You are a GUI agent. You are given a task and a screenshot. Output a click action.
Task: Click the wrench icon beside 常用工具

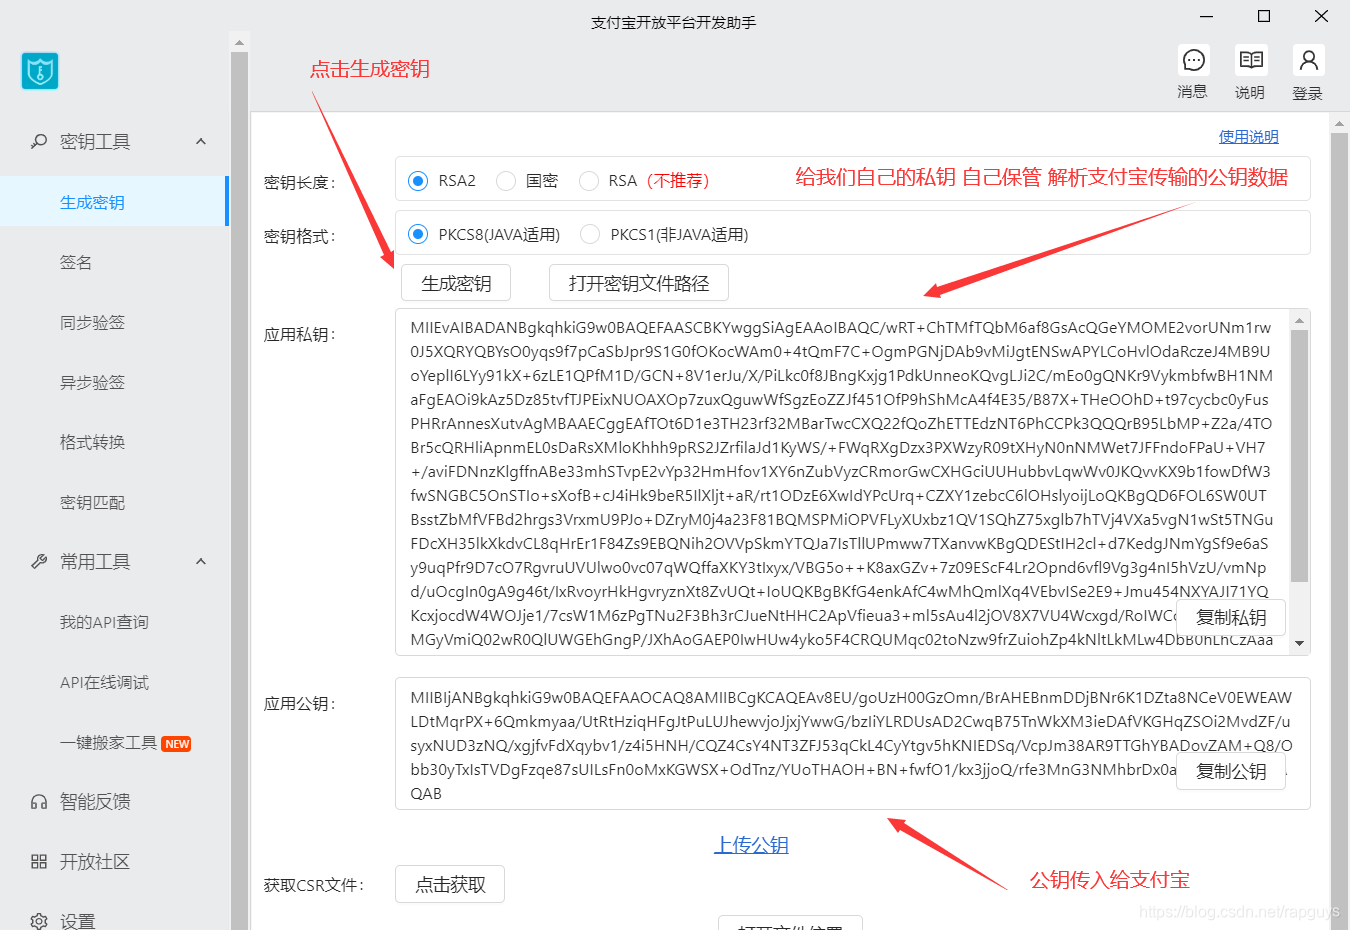[x=39, y=562]
